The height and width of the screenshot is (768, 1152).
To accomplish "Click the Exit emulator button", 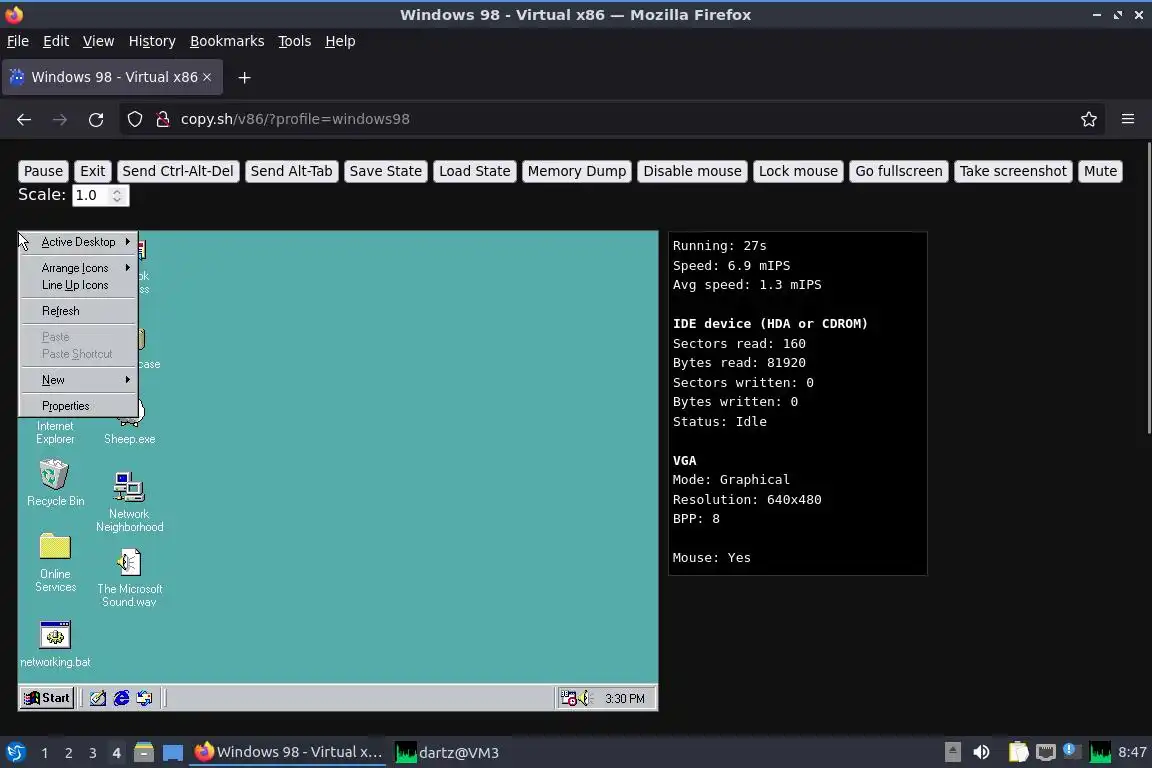I will click(x=93, y=171).
